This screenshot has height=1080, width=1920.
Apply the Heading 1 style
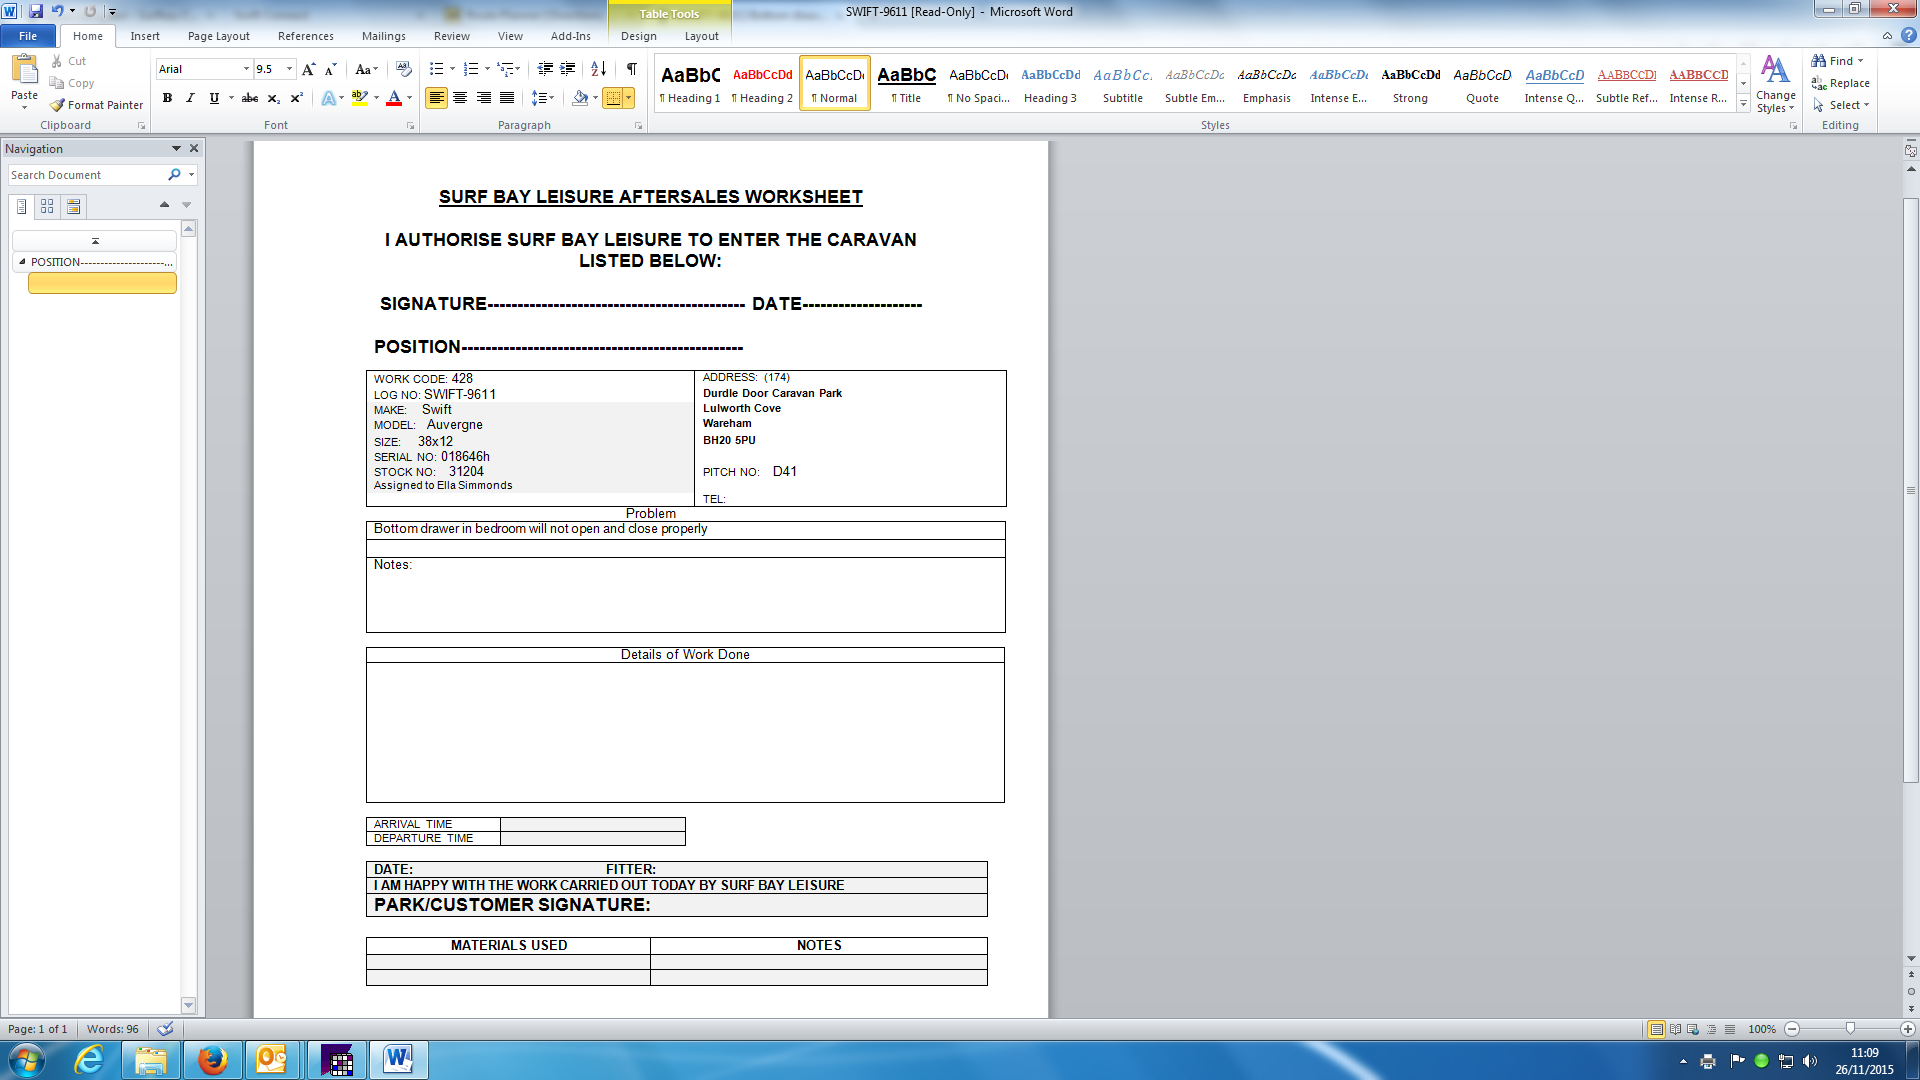[x=690, y=83]
